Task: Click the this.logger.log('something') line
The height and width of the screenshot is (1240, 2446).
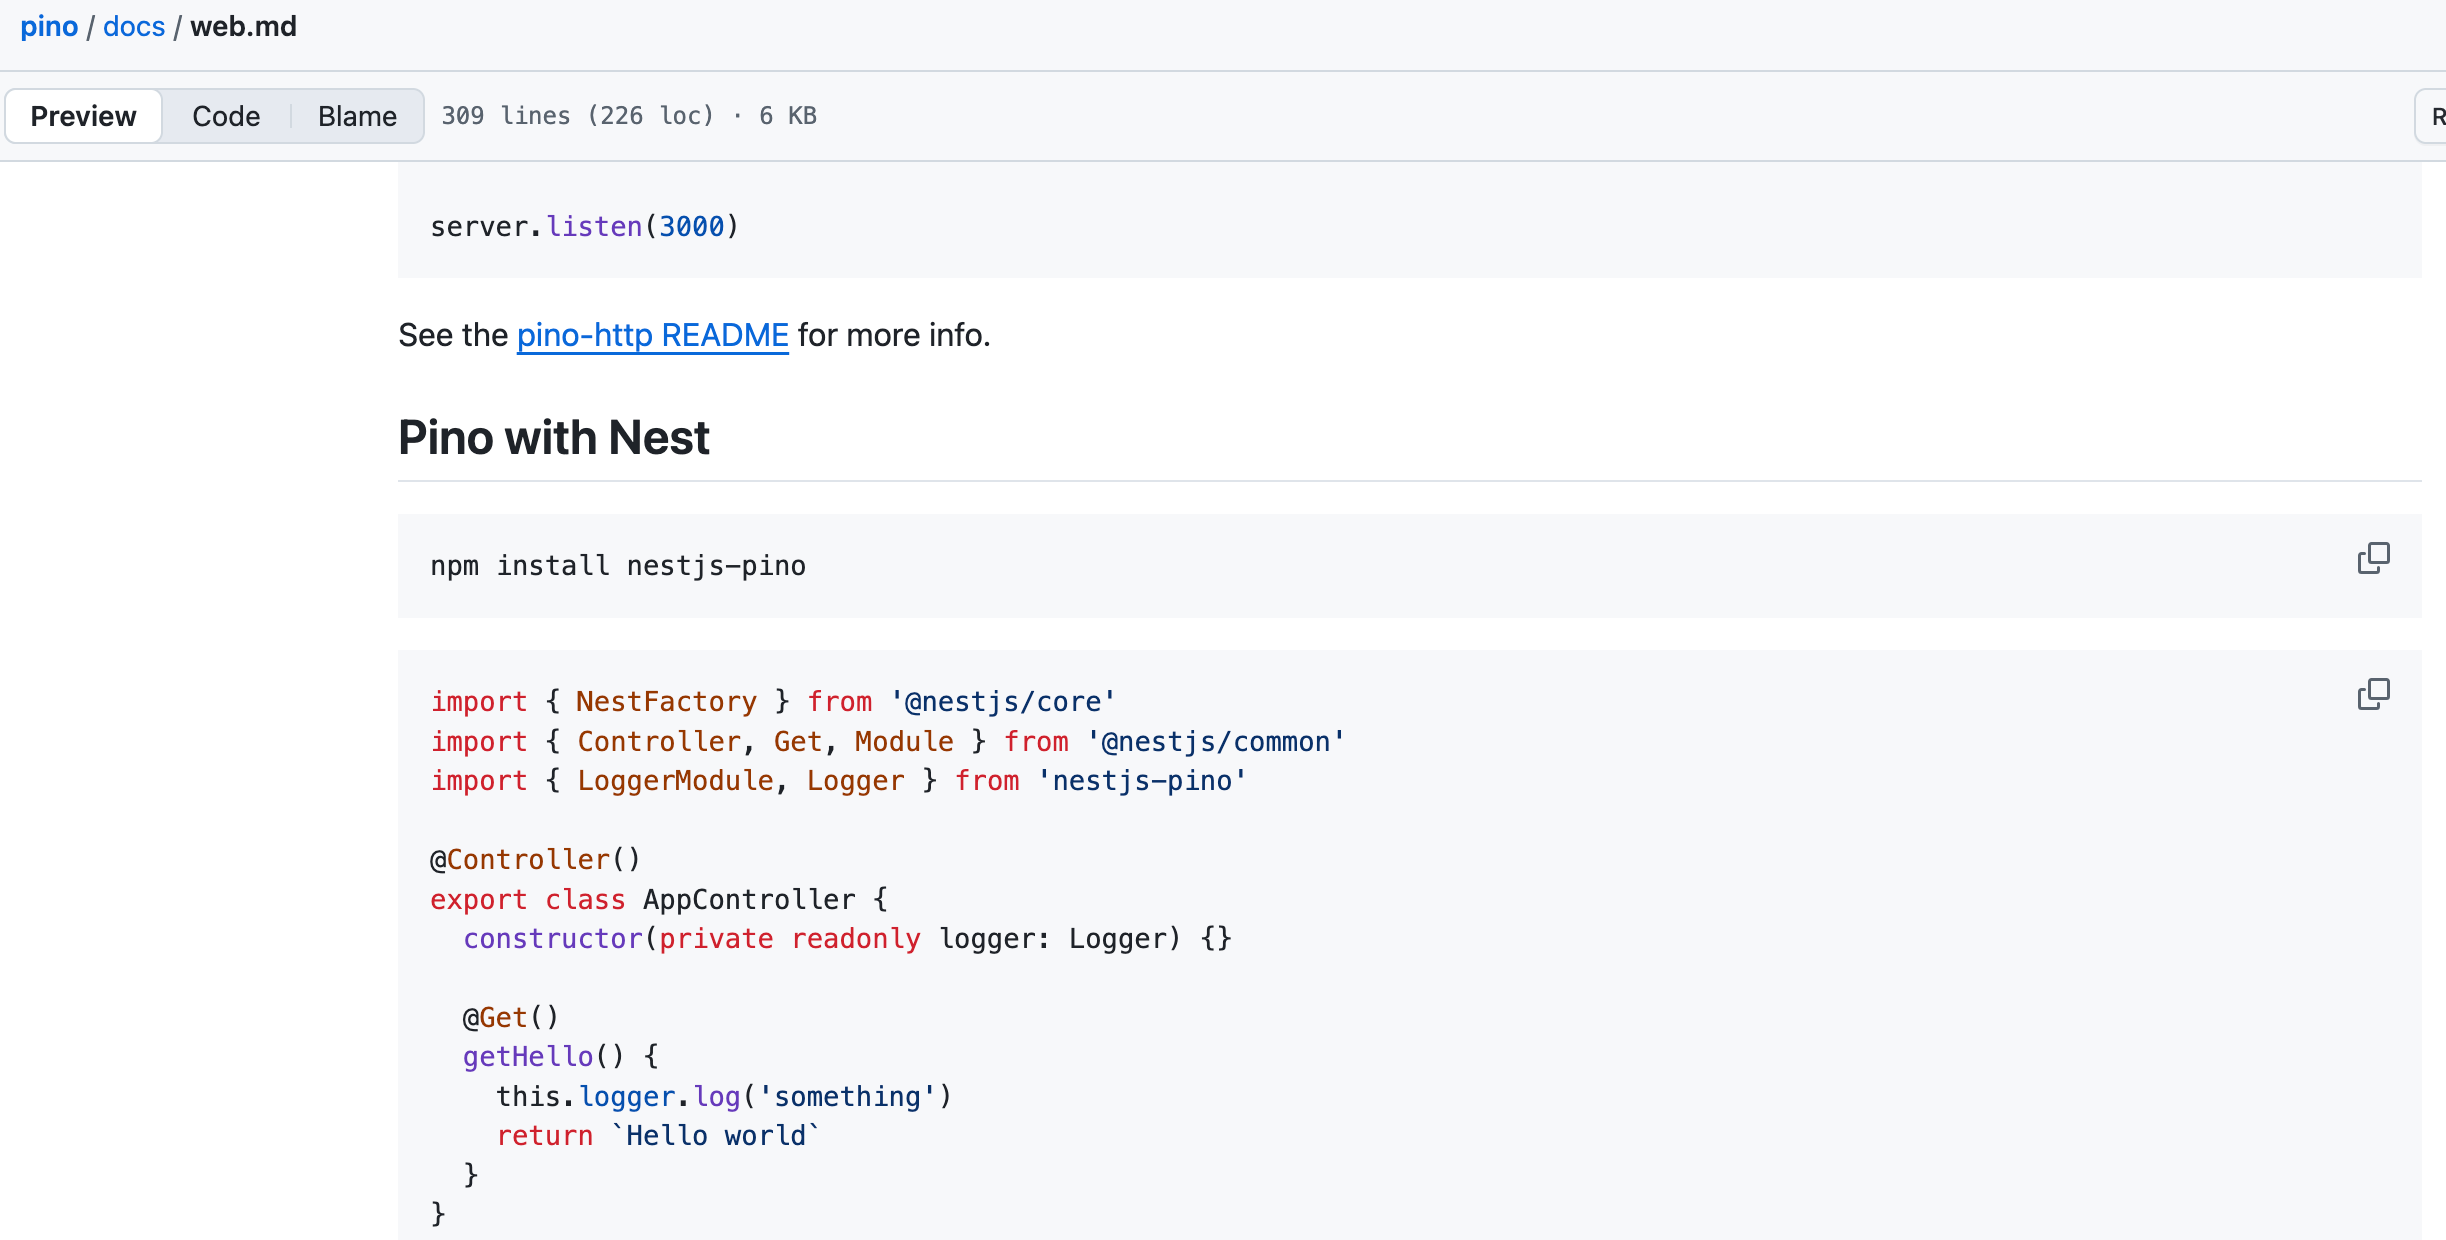Action: point(724,1097)
